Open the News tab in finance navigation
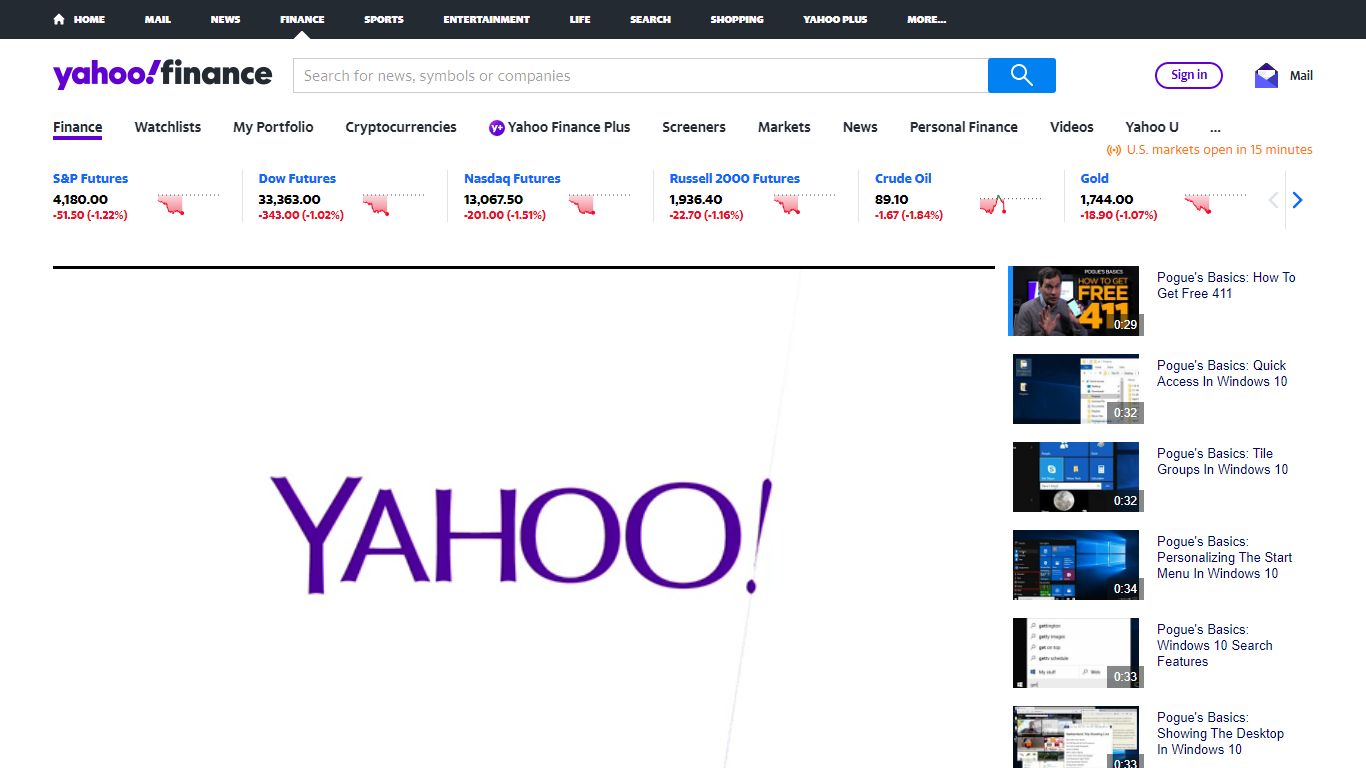Screen dimensions: 1366x768 [860, 127]
